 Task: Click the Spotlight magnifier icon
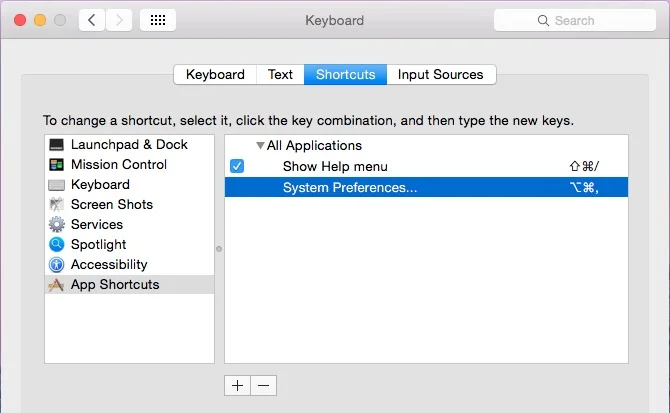(56, 244)
